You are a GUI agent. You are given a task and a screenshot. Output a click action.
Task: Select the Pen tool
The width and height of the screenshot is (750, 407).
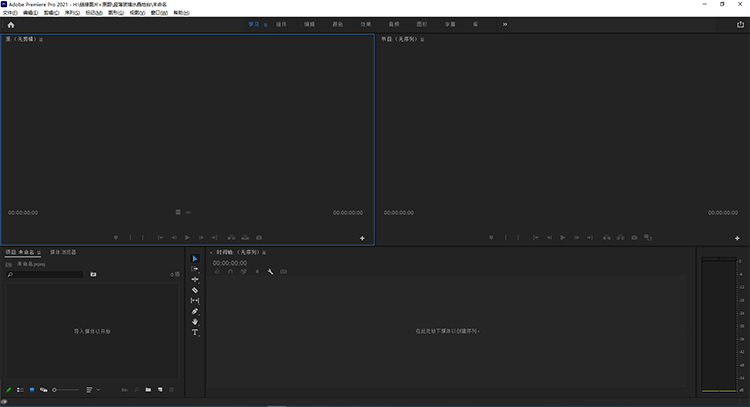[195, 311]
